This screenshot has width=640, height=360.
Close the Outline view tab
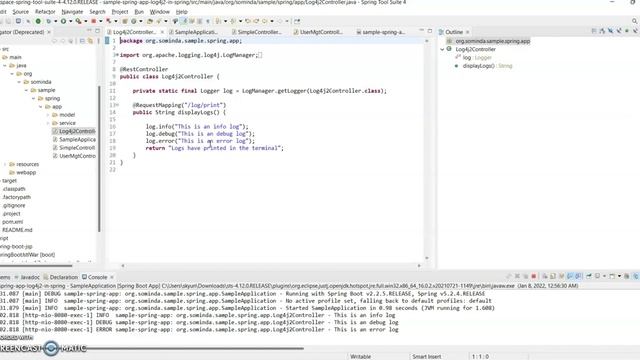[x=467, y=32]
